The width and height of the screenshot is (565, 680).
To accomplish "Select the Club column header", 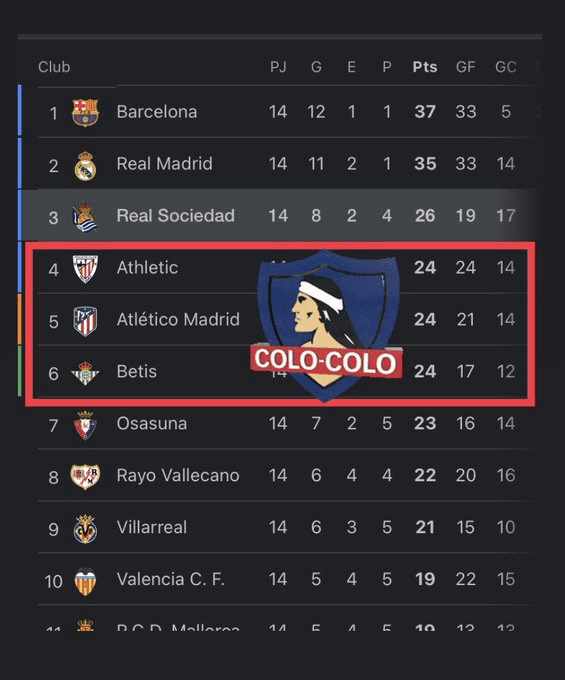I will coord(54,67).
